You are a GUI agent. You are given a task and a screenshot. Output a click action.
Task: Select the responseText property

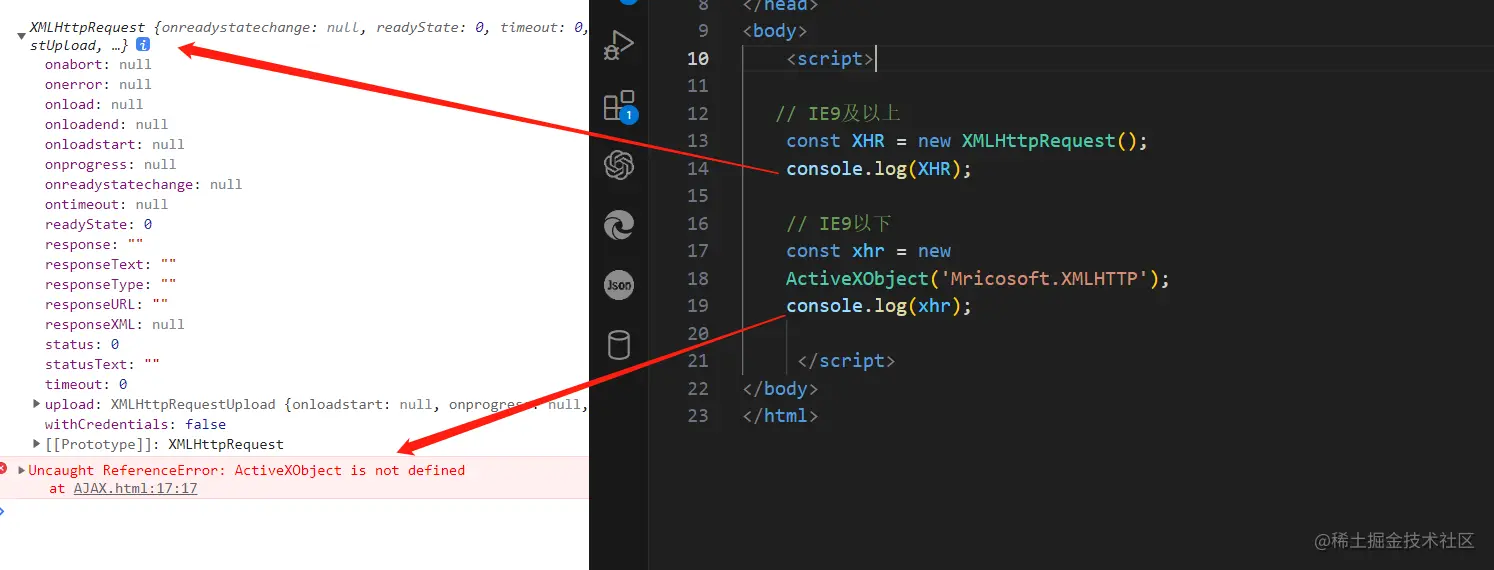tap(110, 264)
